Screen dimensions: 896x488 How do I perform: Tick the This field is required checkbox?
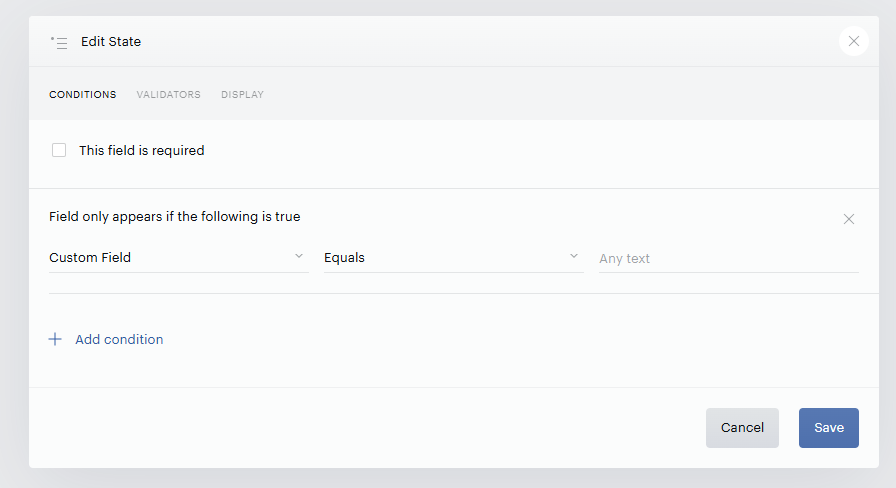coord(59,150)
